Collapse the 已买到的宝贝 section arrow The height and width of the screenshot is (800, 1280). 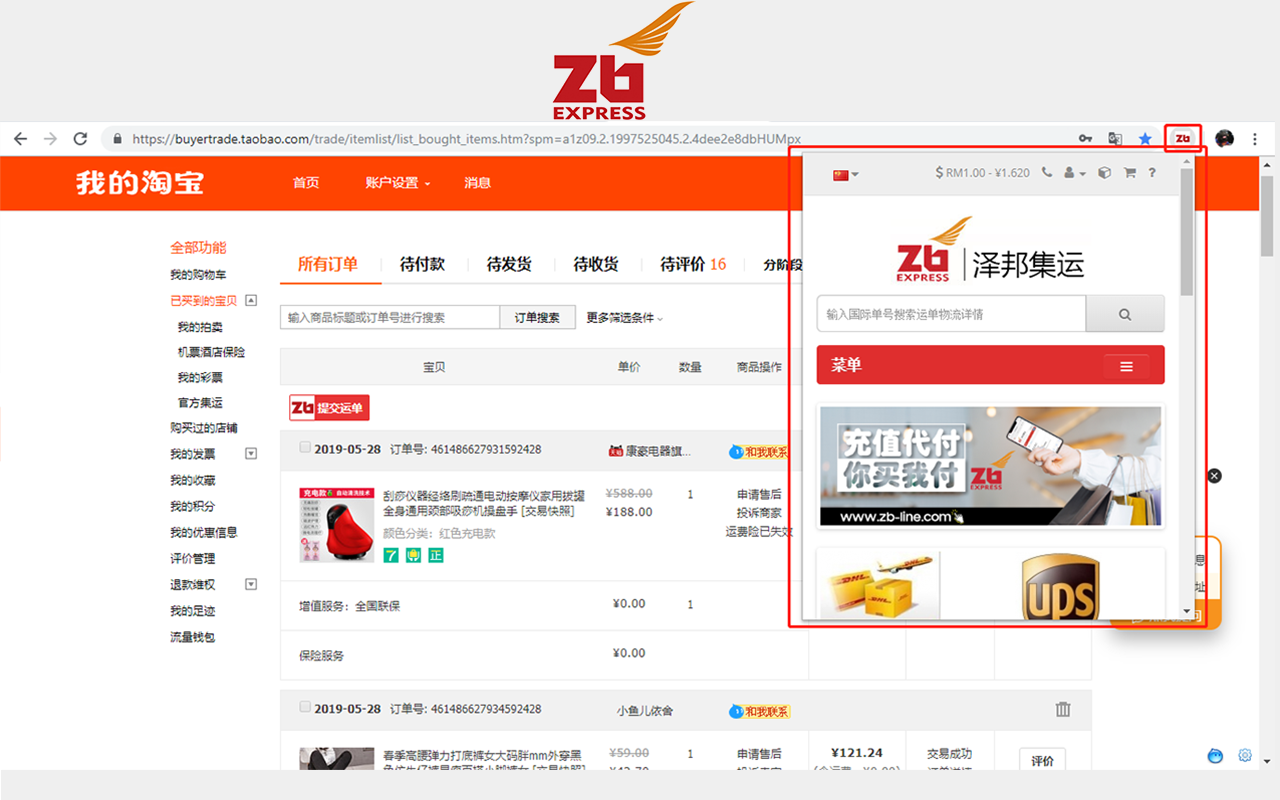251,300
